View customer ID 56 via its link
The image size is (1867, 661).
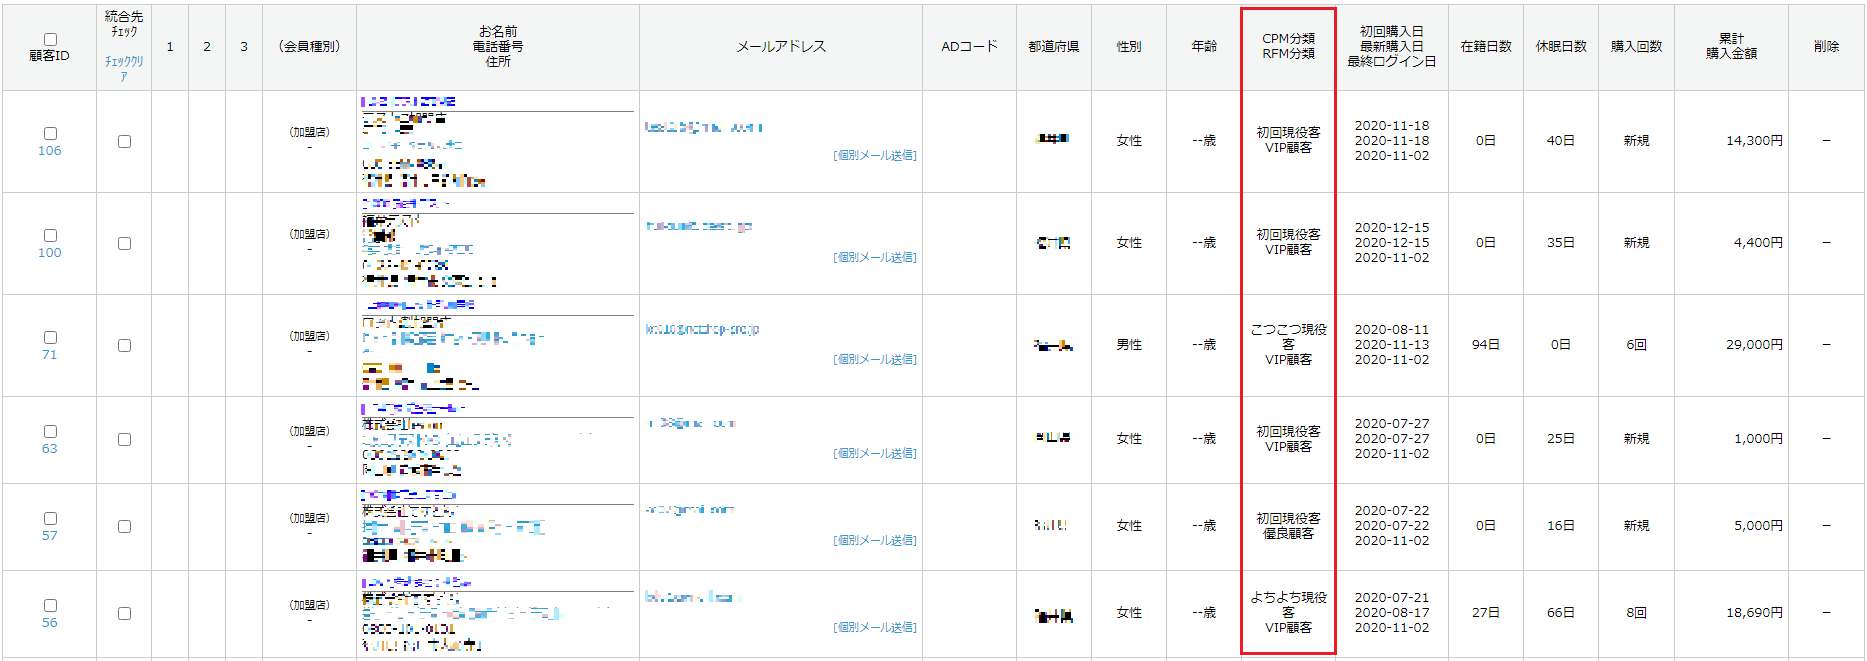point(50,623)
